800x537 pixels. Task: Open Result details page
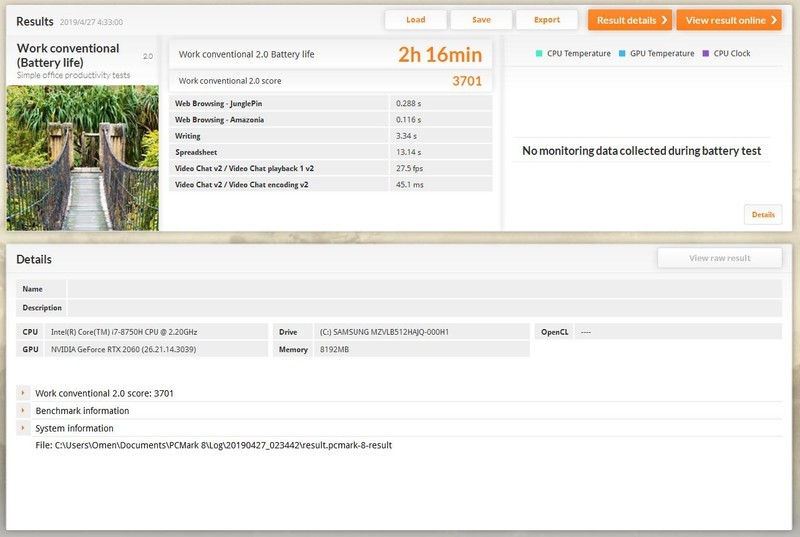pos(630,20)
